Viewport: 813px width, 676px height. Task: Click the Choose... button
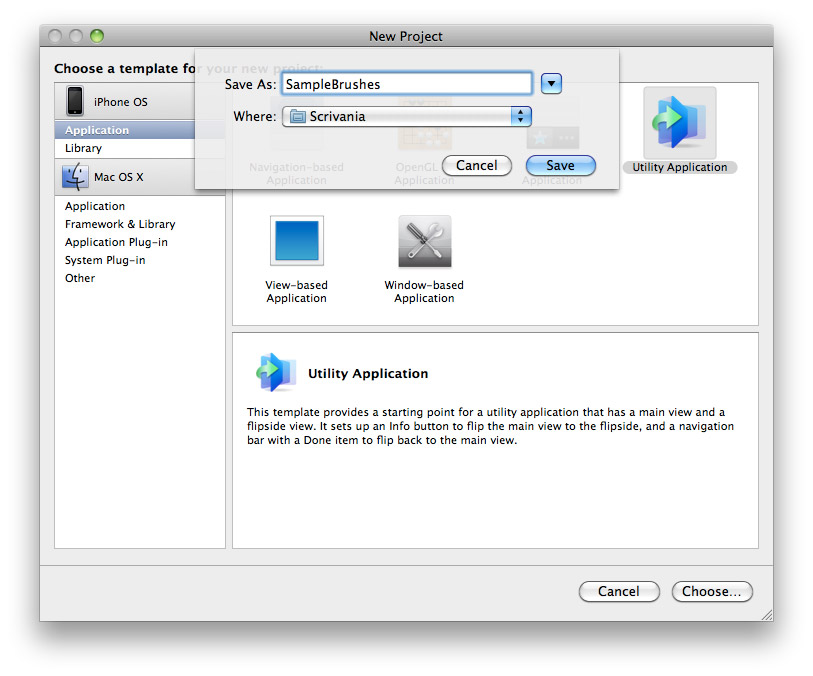coord(711,591)
